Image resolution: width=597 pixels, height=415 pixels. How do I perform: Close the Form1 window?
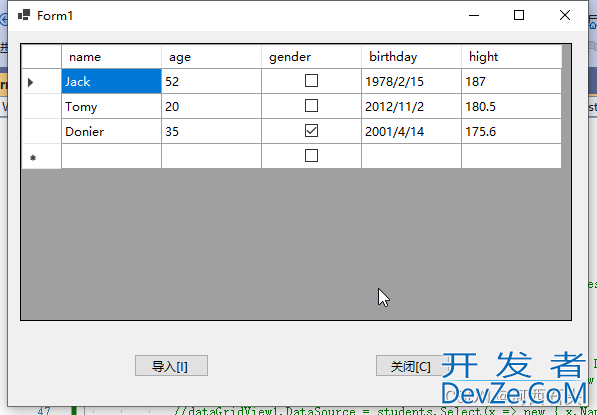(x=565, y=15)
